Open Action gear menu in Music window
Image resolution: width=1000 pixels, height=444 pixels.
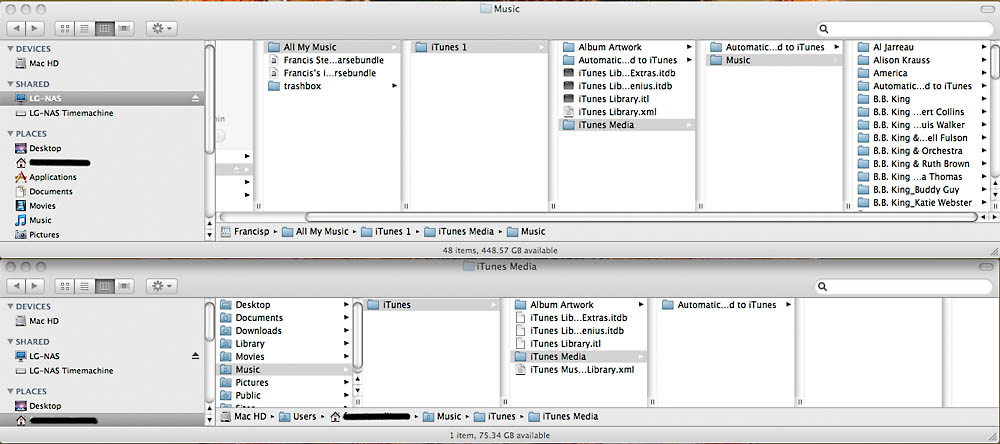pyautogui.click(x=161, y=28)
